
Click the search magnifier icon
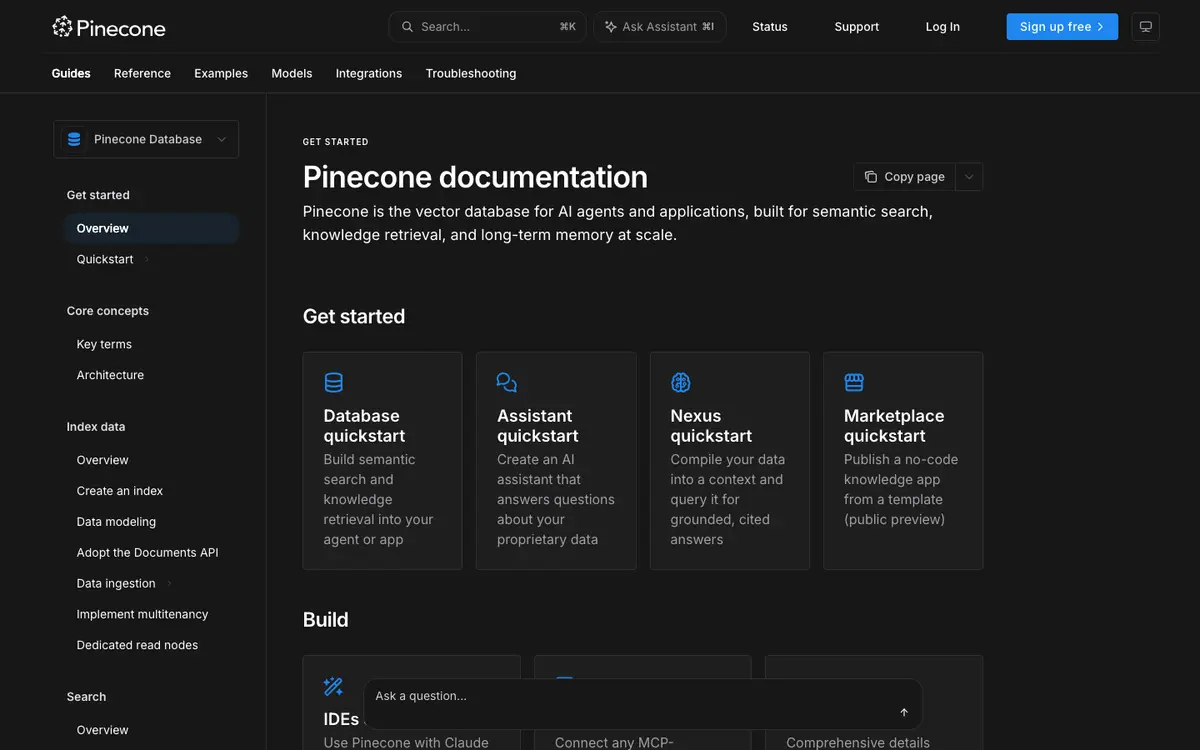click(407, 27)
